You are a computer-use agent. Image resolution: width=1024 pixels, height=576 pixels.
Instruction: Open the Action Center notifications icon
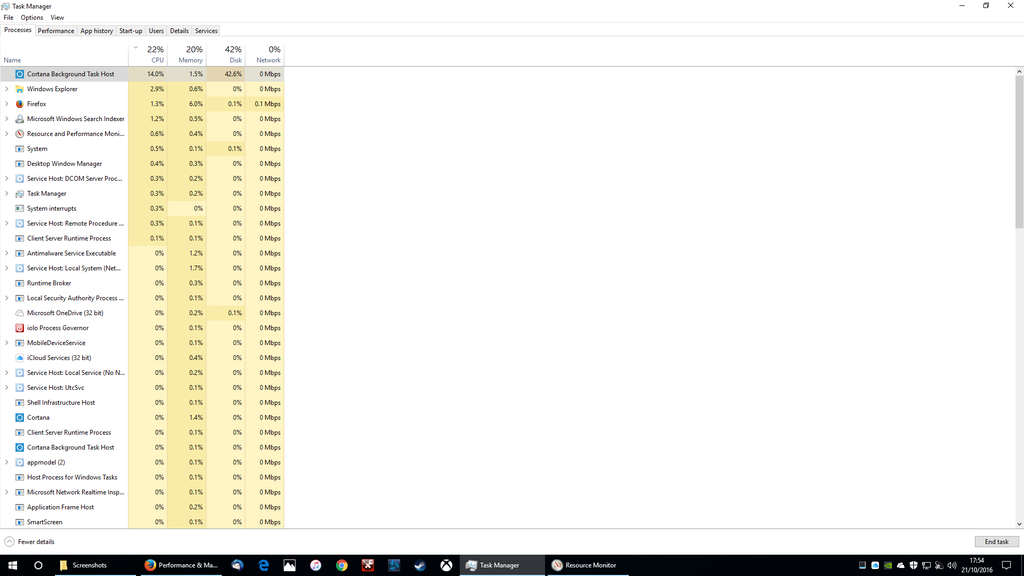(1006, 566)
